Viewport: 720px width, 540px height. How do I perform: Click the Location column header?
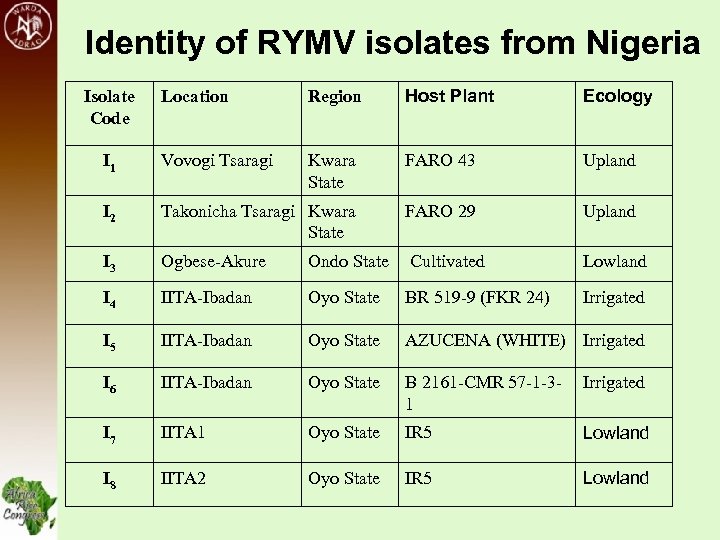pos(195,96)
